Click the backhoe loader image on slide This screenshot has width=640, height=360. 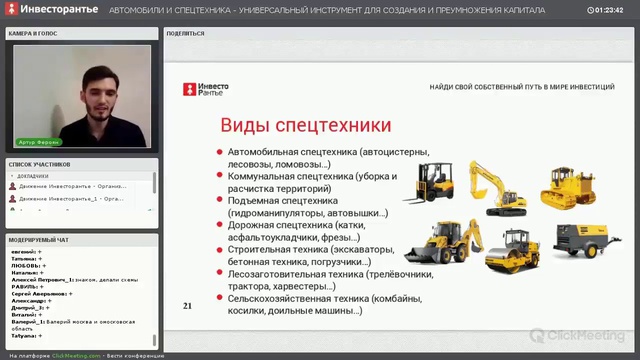click(x=444, y=242)
